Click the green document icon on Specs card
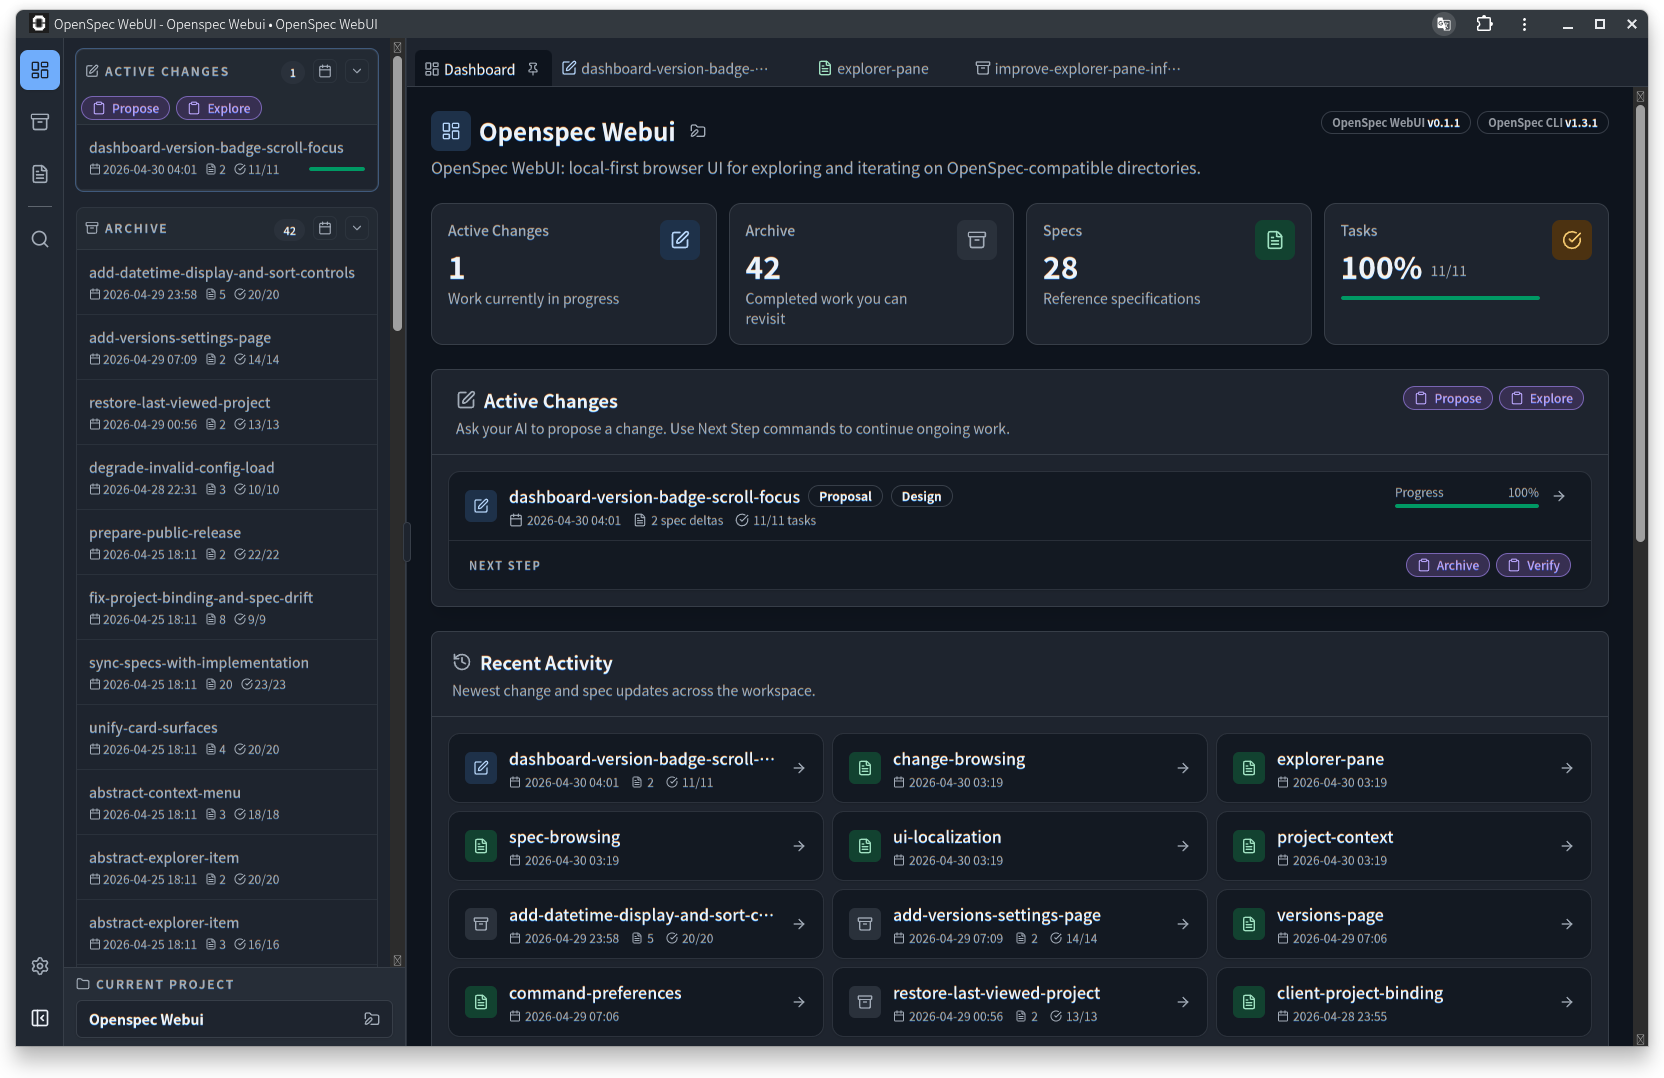This screenshot has width=1664, height=1078. click(x=1275, y=240)
